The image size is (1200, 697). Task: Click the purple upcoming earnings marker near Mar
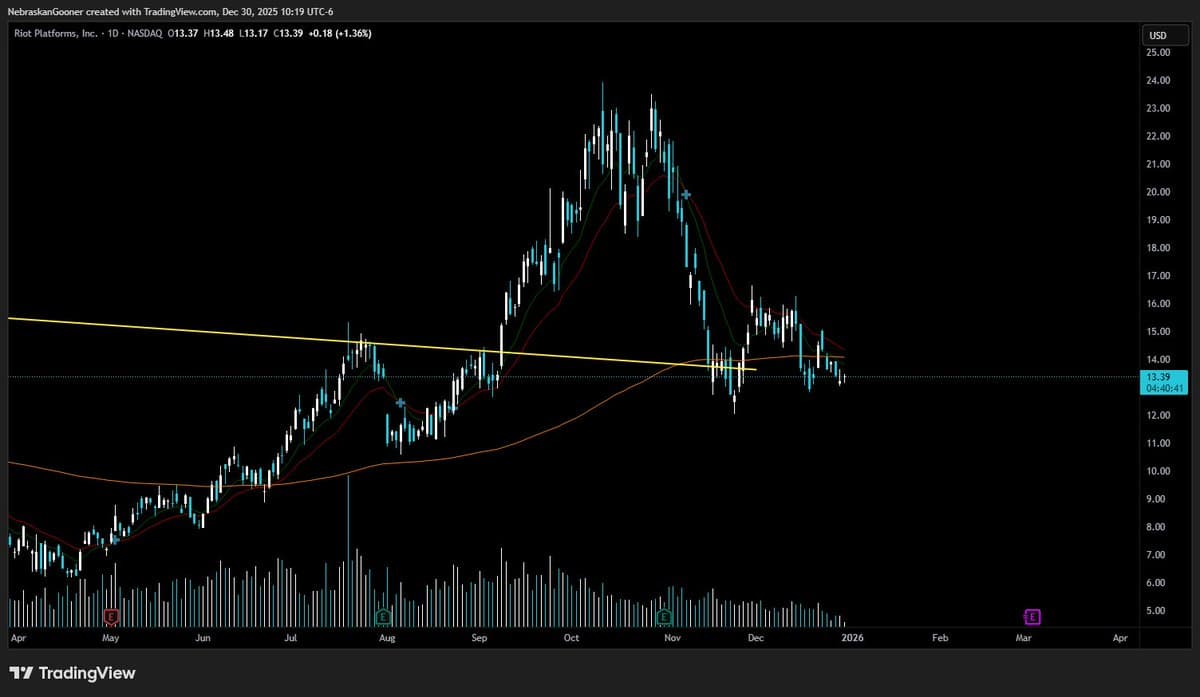(x=1032, y=616)
